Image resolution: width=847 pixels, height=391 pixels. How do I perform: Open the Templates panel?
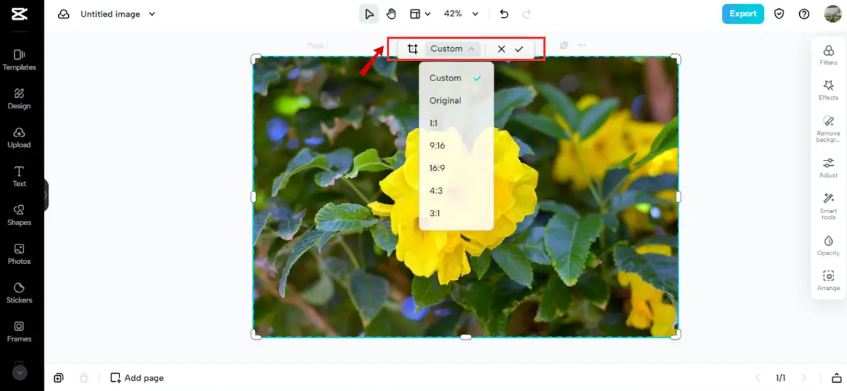point(19,60)
